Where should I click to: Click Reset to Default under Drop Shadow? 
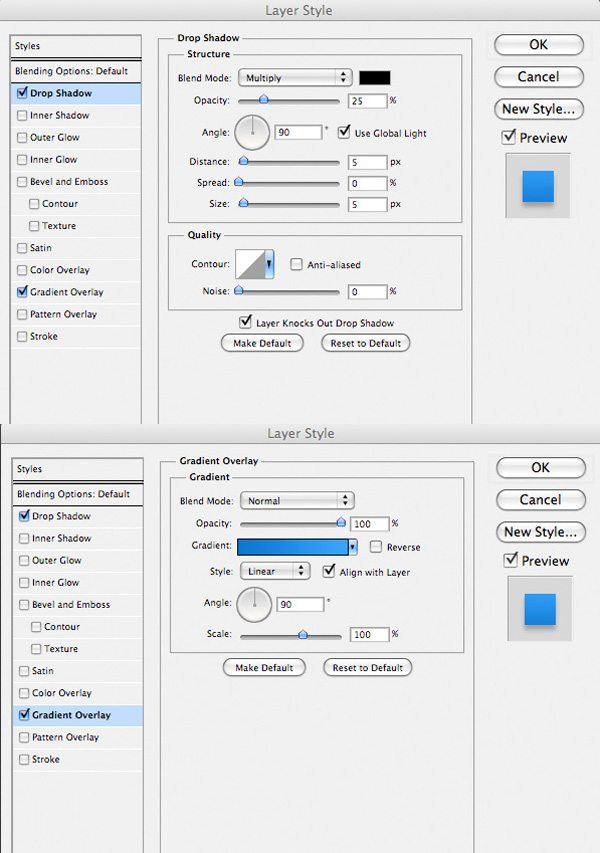point(366,343)
